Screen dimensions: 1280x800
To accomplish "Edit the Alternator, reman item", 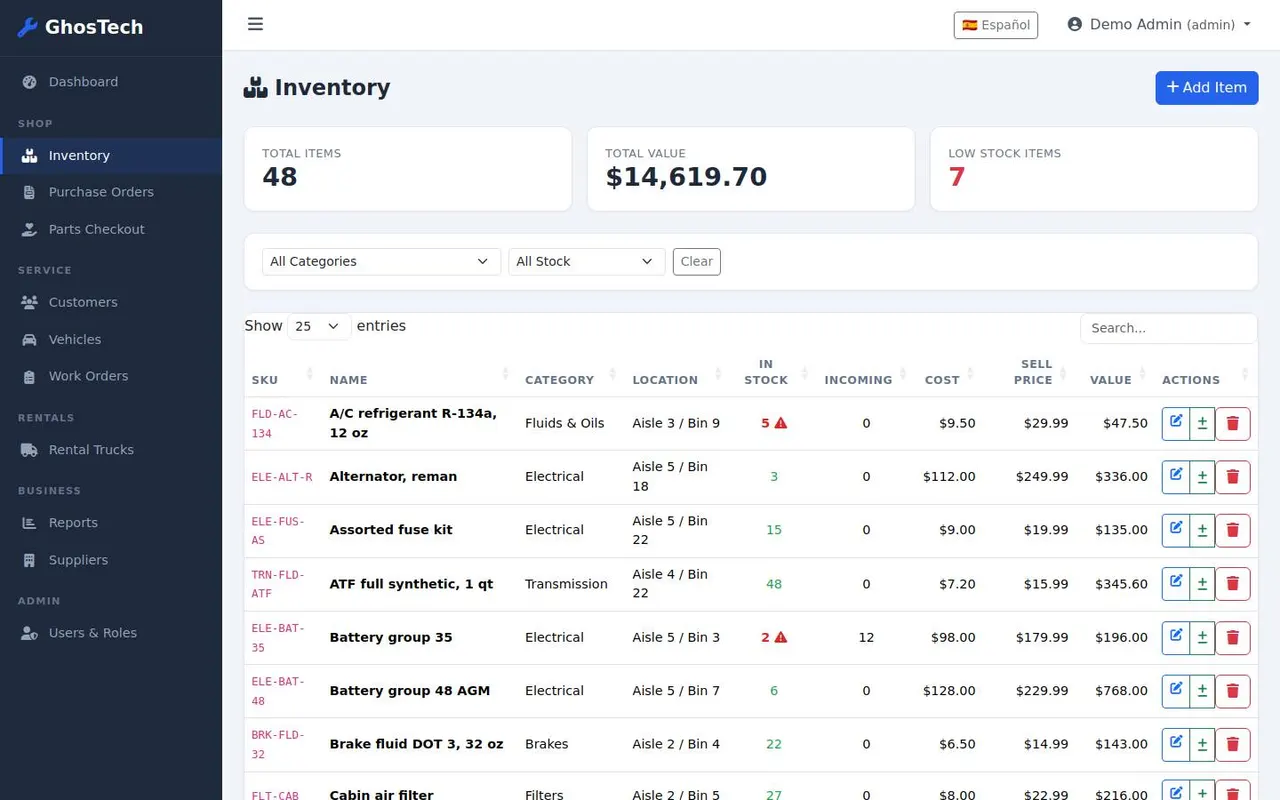I will point(1176,477).
